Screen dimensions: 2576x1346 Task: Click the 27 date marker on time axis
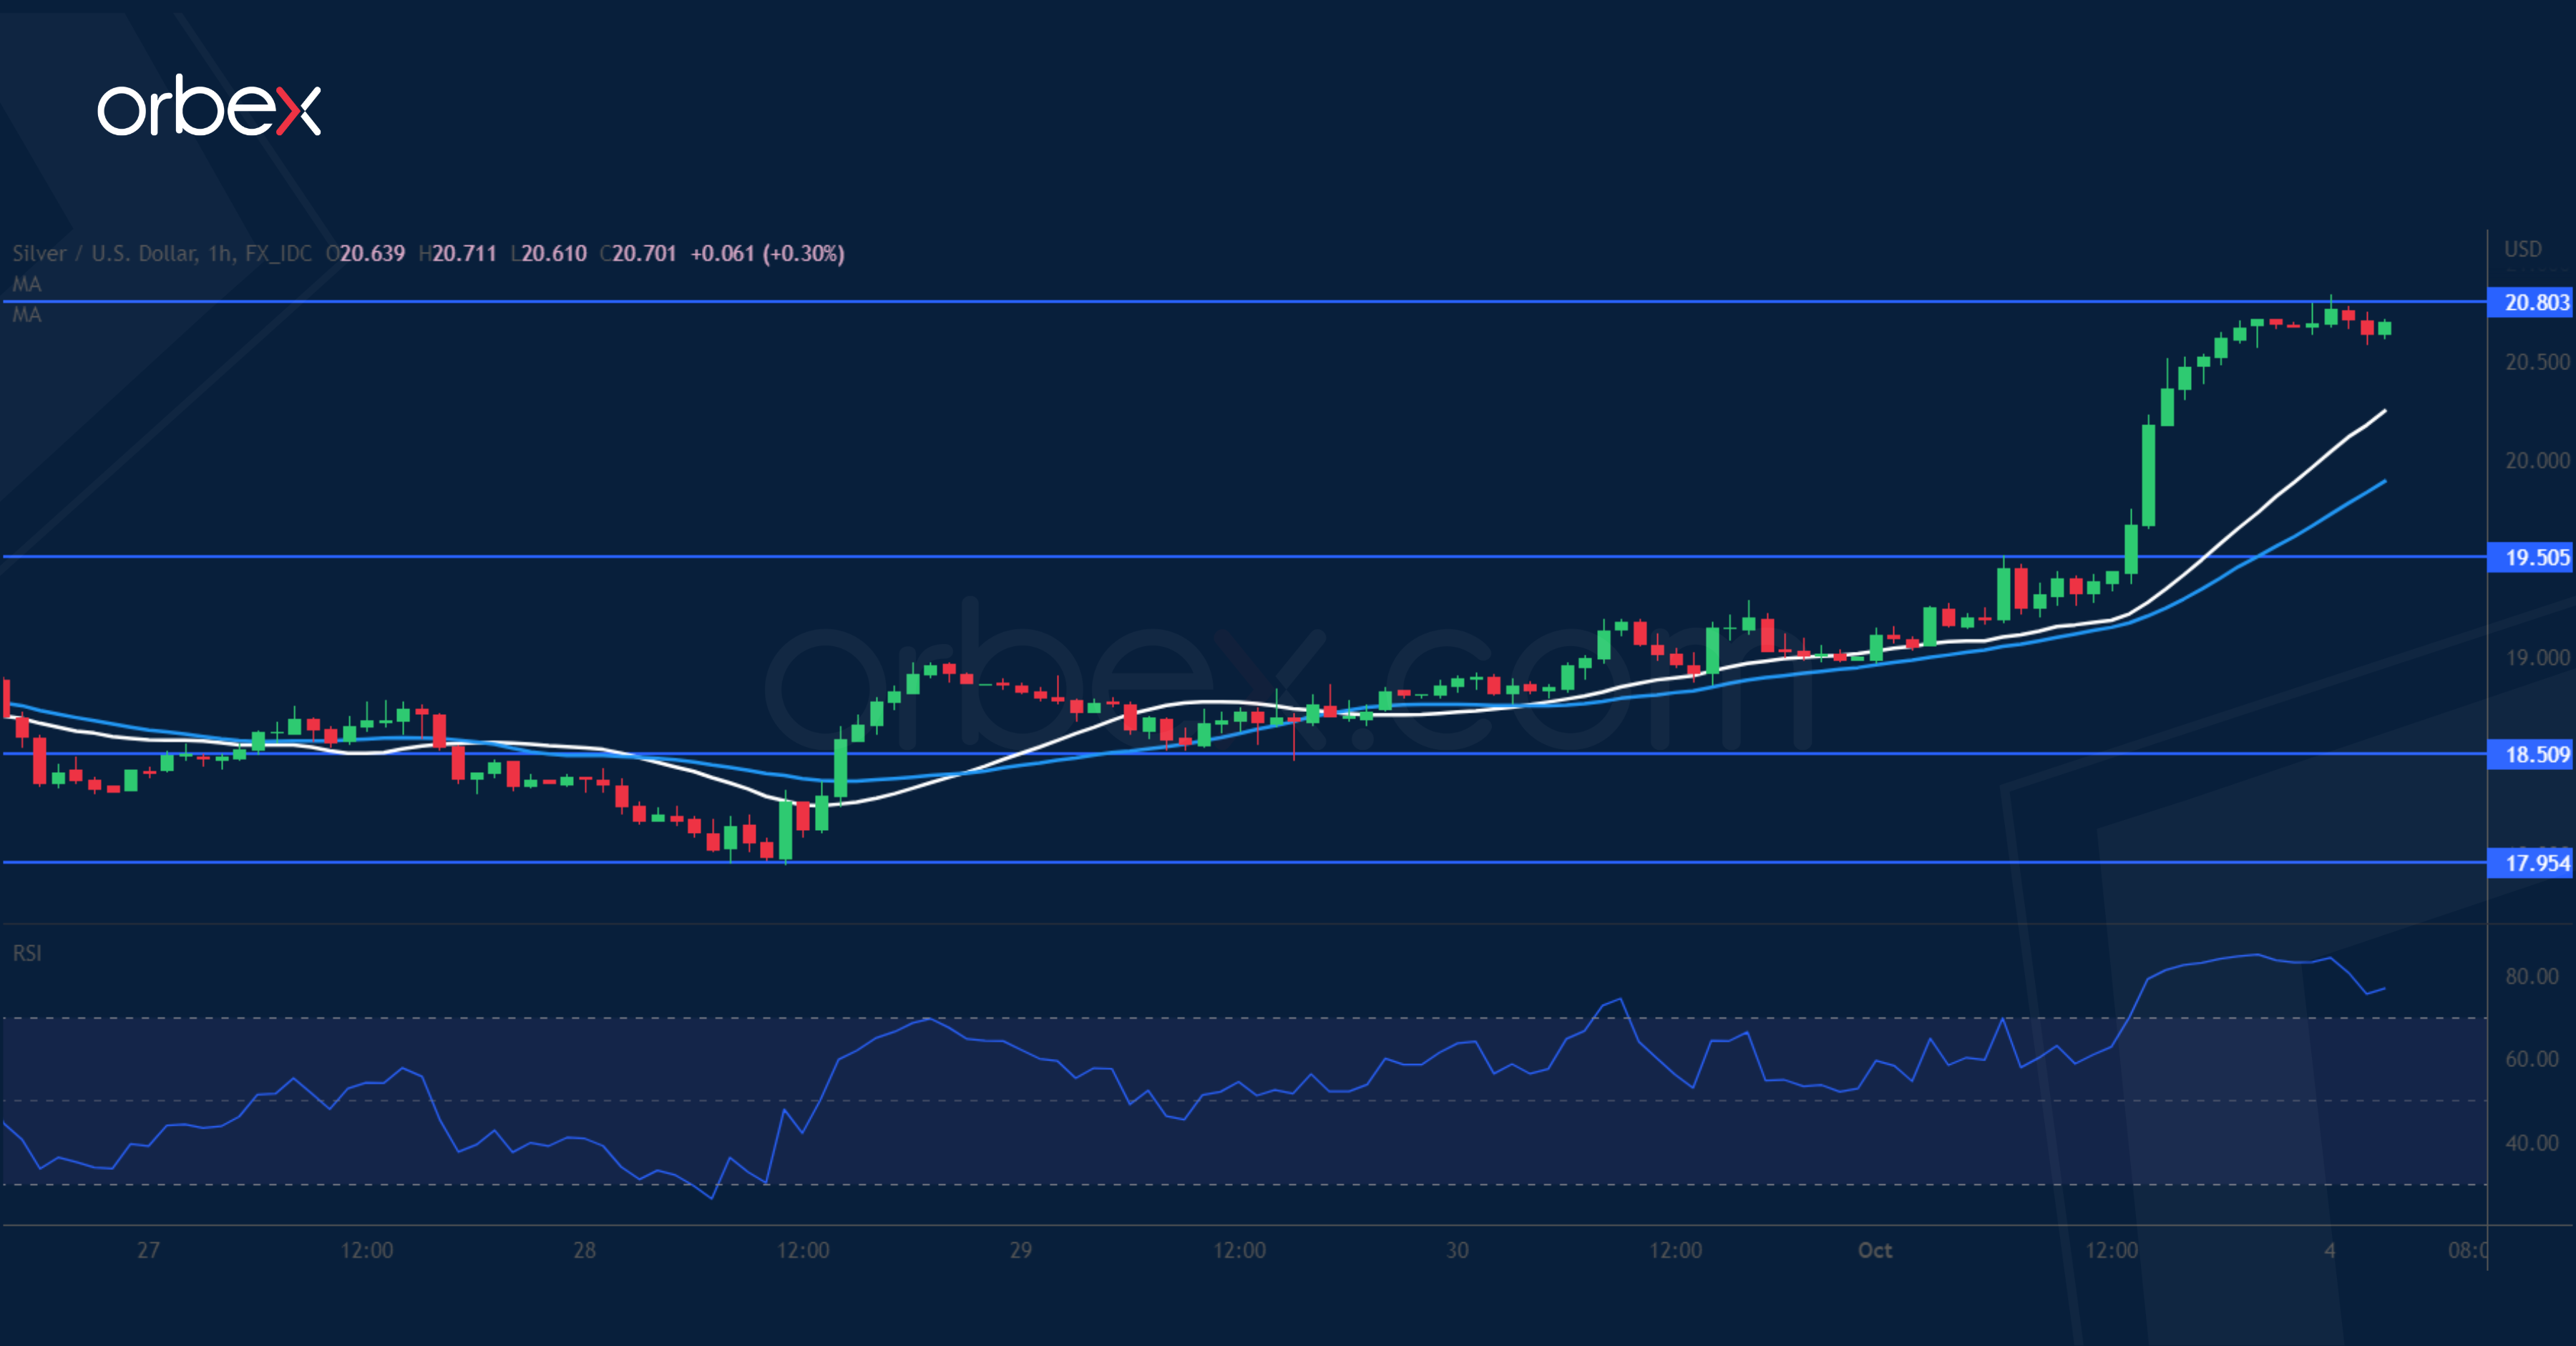click(x=148, y=1250)
